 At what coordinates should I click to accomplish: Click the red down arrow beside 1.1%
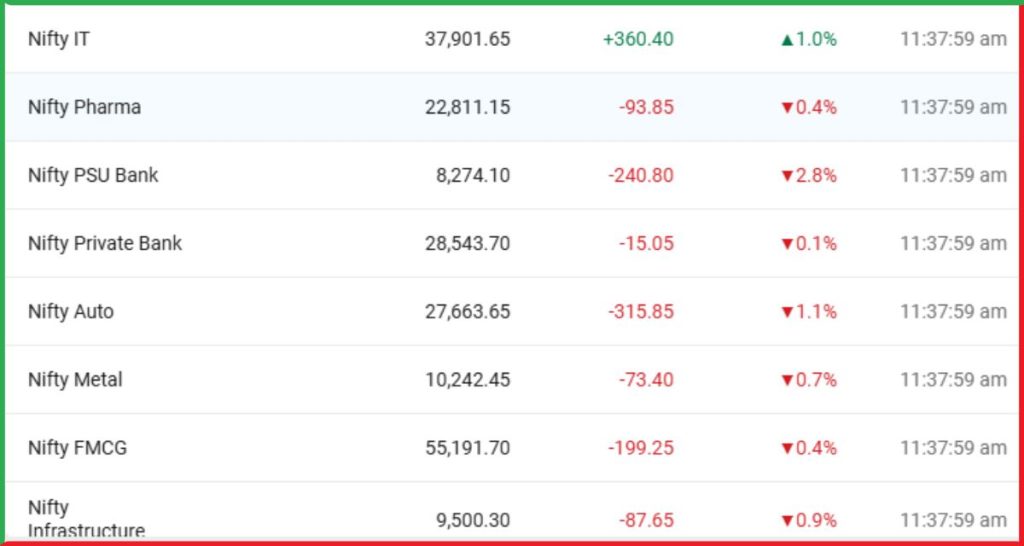tap(786, 312)
